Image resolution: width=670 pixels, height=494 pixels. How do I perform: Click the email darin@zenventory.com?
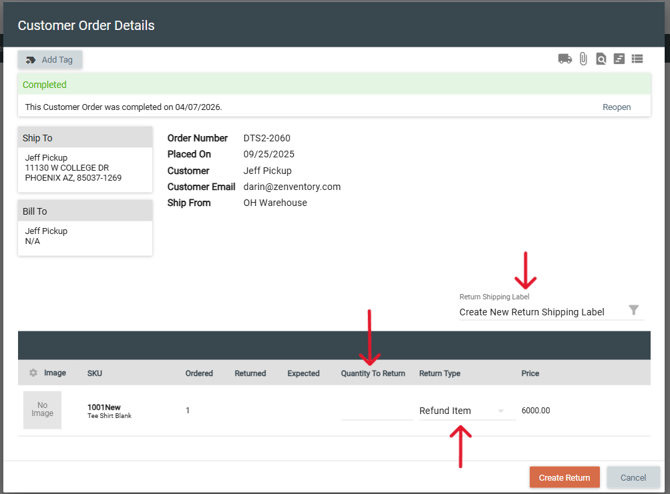[292, 187]
